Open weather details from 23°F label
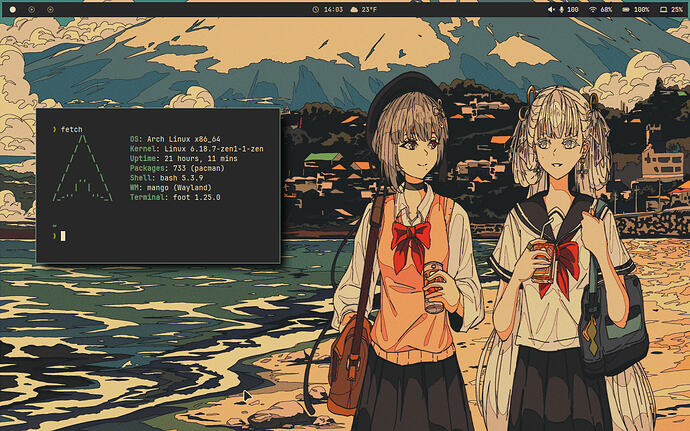 point(370,9)
